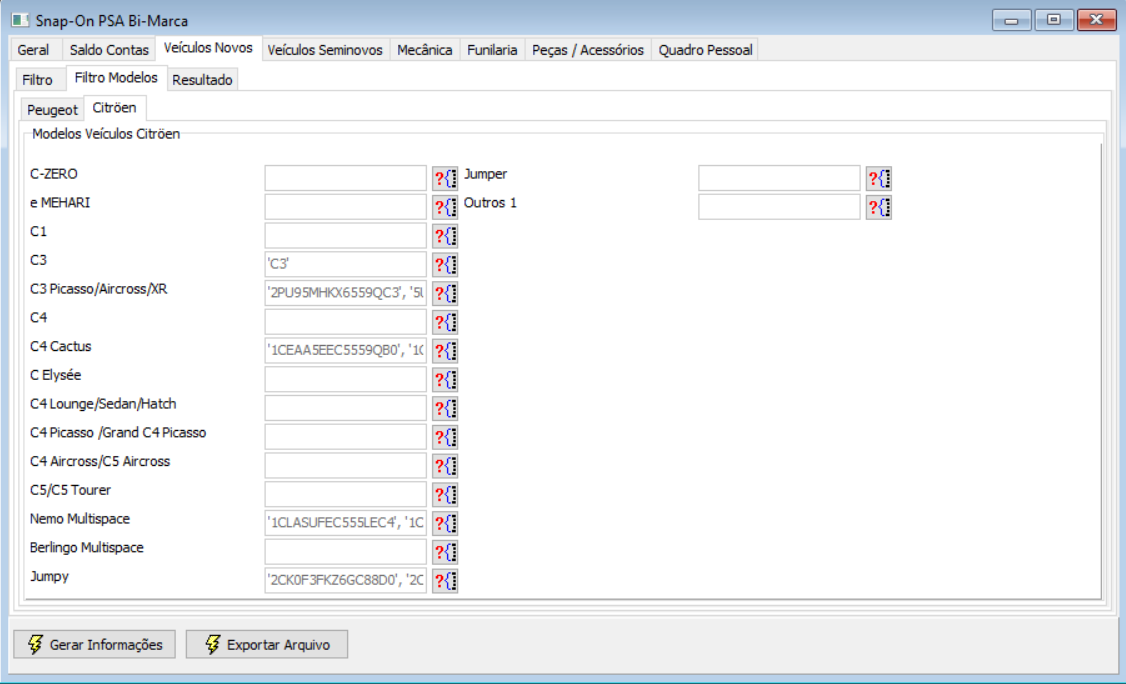Viewport: 1126px width, 684px height.
Task: Open lookup icon for Outros 1
Action: point(879,207)
